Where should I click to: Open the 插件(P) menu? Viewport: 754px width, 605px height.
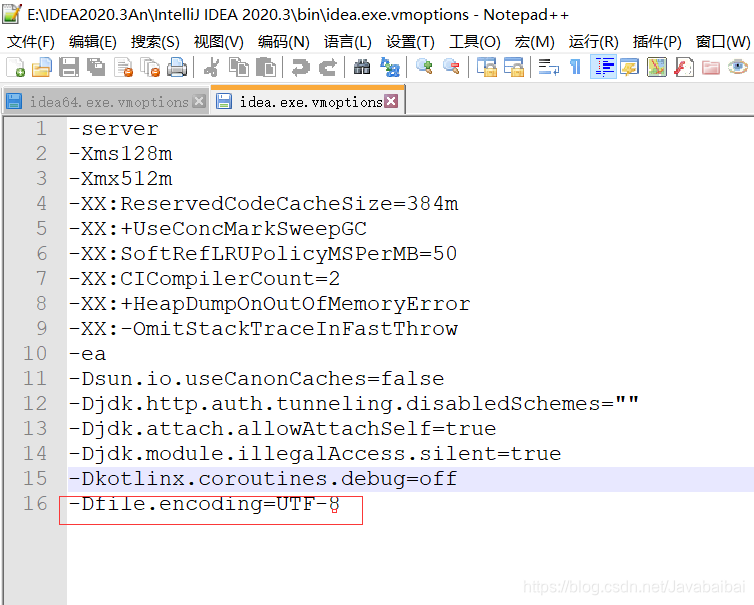pyautogui.click(x=657, y=42)
